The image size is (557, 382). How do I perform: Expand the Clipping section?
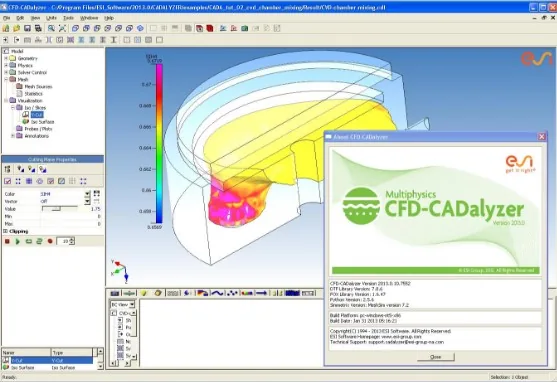(5, 231)
